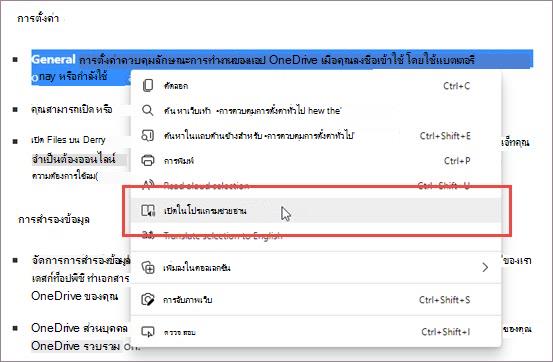Choose Open in Immersive Reader entry
The image size is (553, 362).
tap(316, 211)
